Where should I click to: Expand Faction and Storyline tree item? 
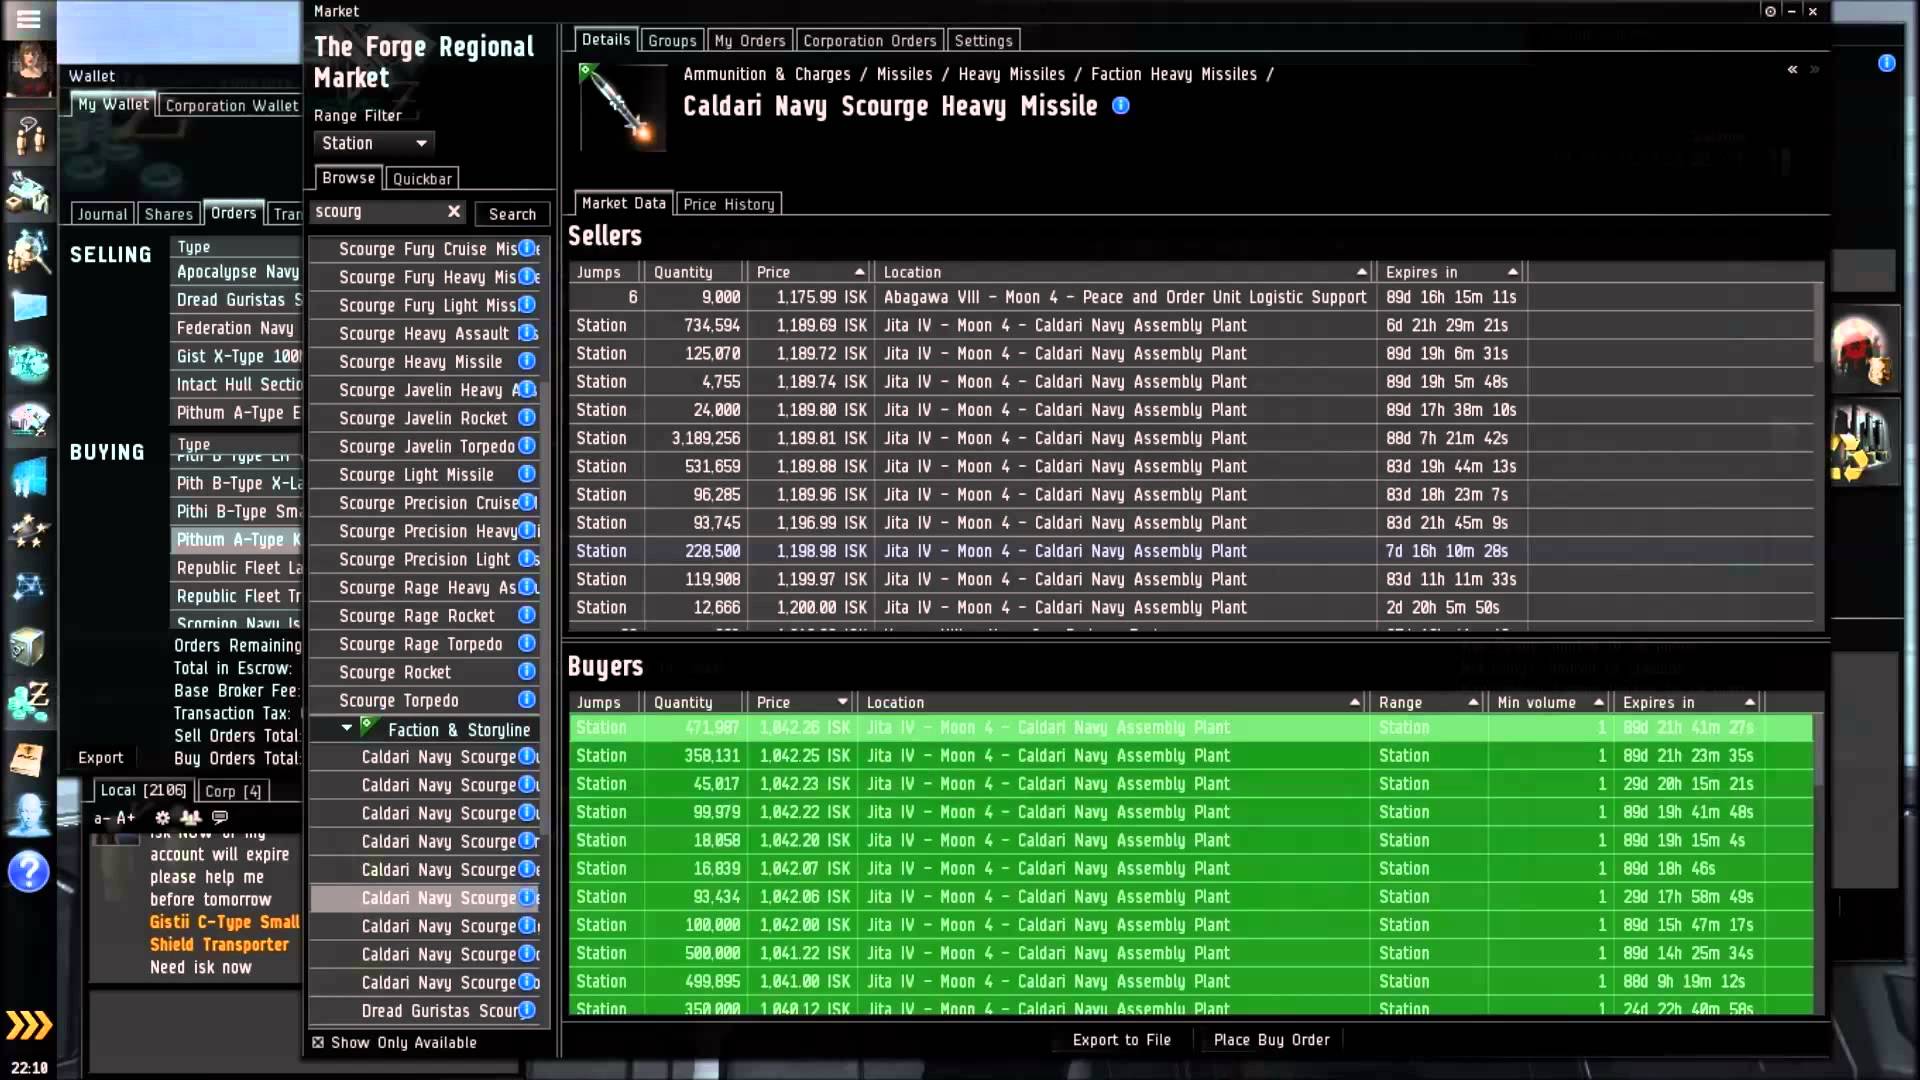(345, 729)
